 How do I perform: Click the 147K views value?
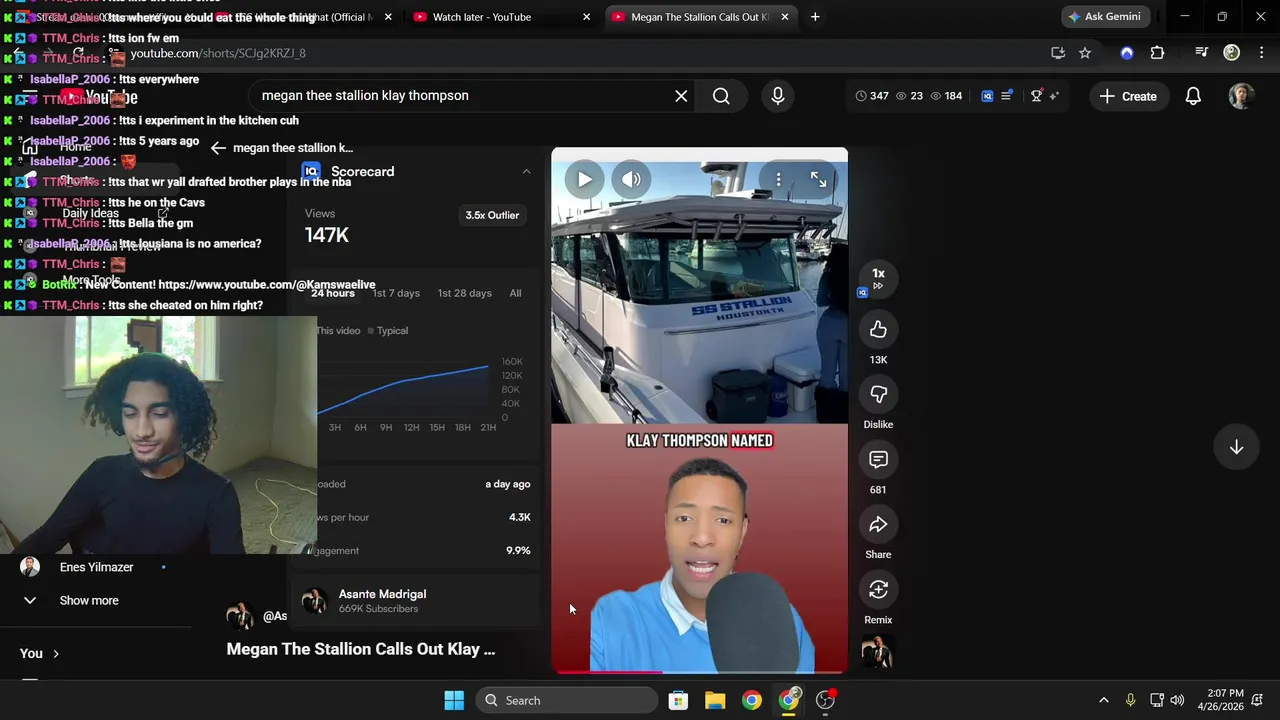tap(327, 235)
